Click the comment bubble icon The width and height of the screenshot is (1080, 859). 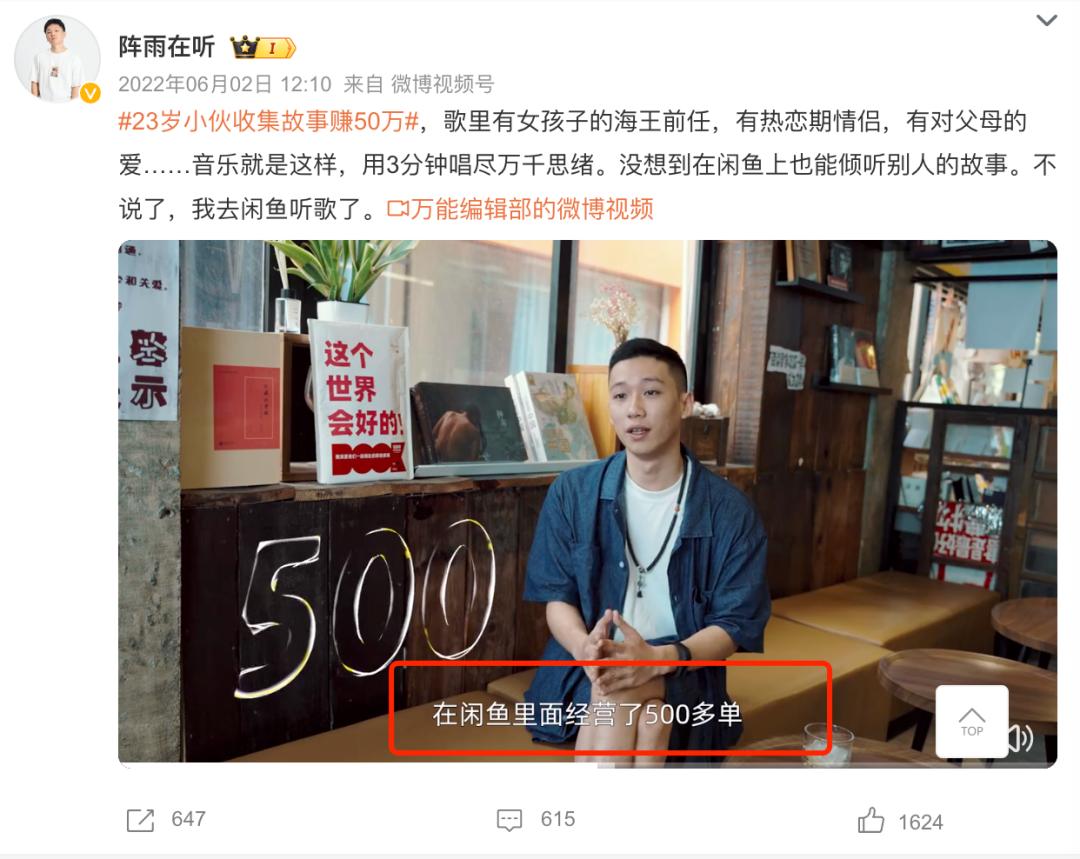(509, 820)
